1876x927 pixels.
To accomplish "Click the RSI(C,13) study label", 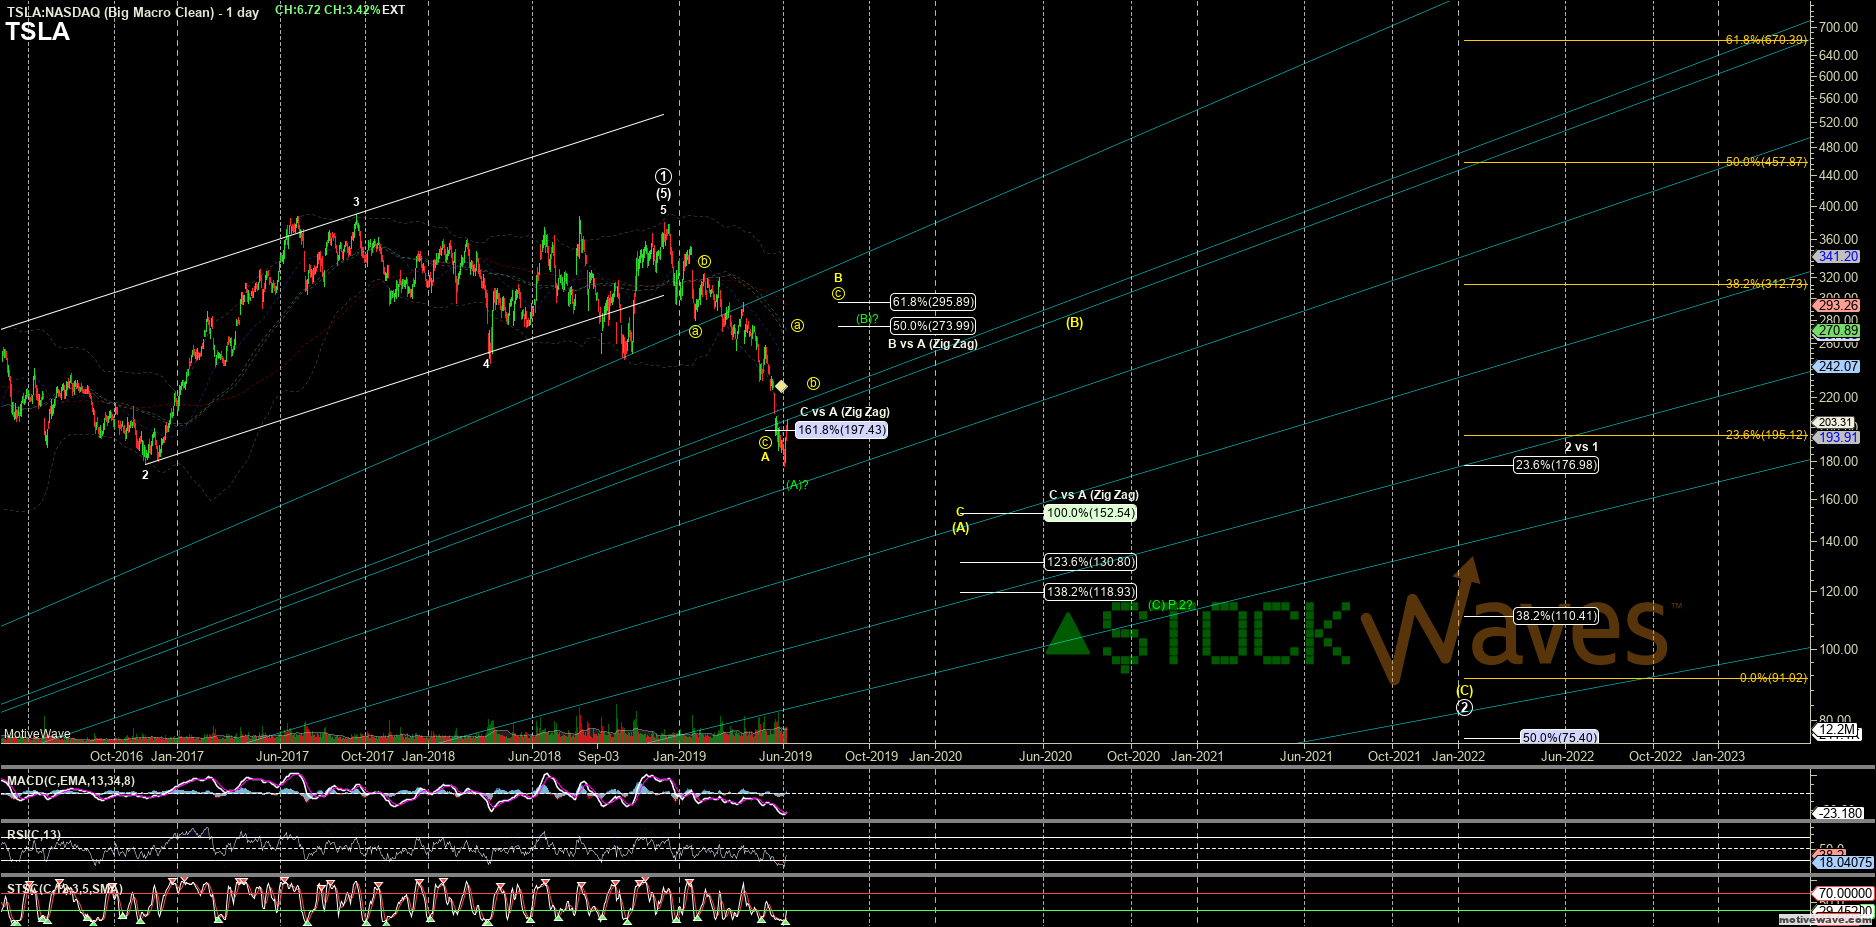I will [x=33, y=835].
